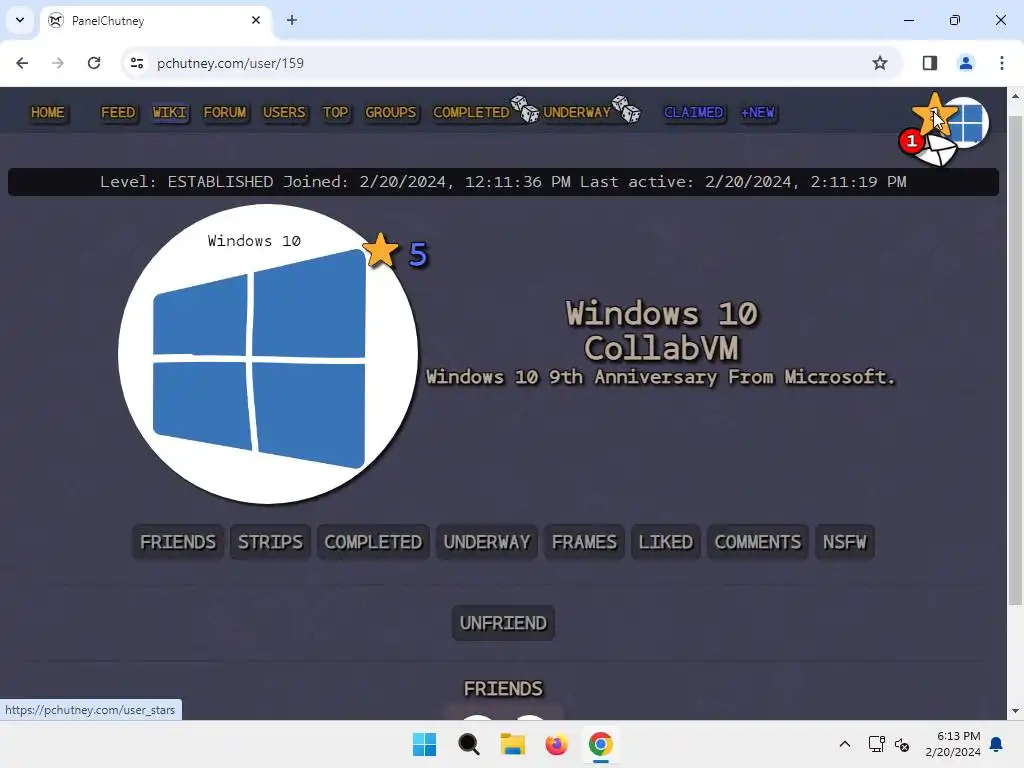Viewport: 1024px width, 768px height.
Task: Open the WIKI link
Action: coord(169,112)
